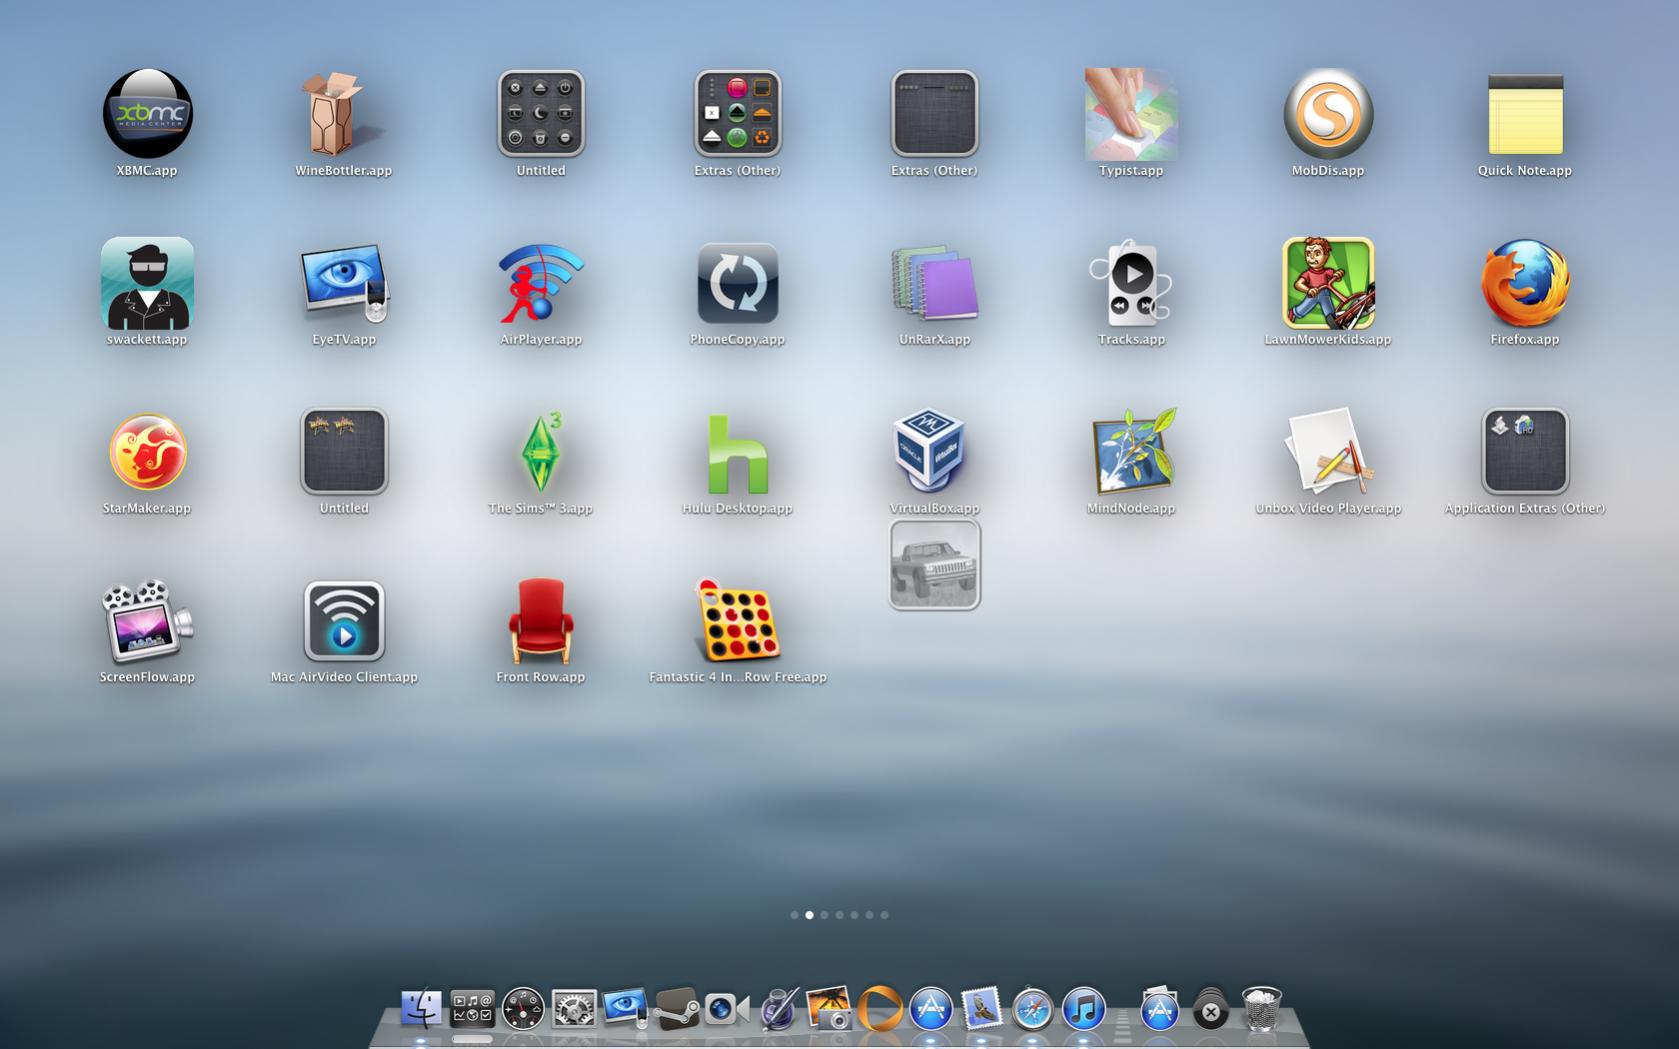
Task: Launch Steam from the Dock
Action: click(676, 1009)
